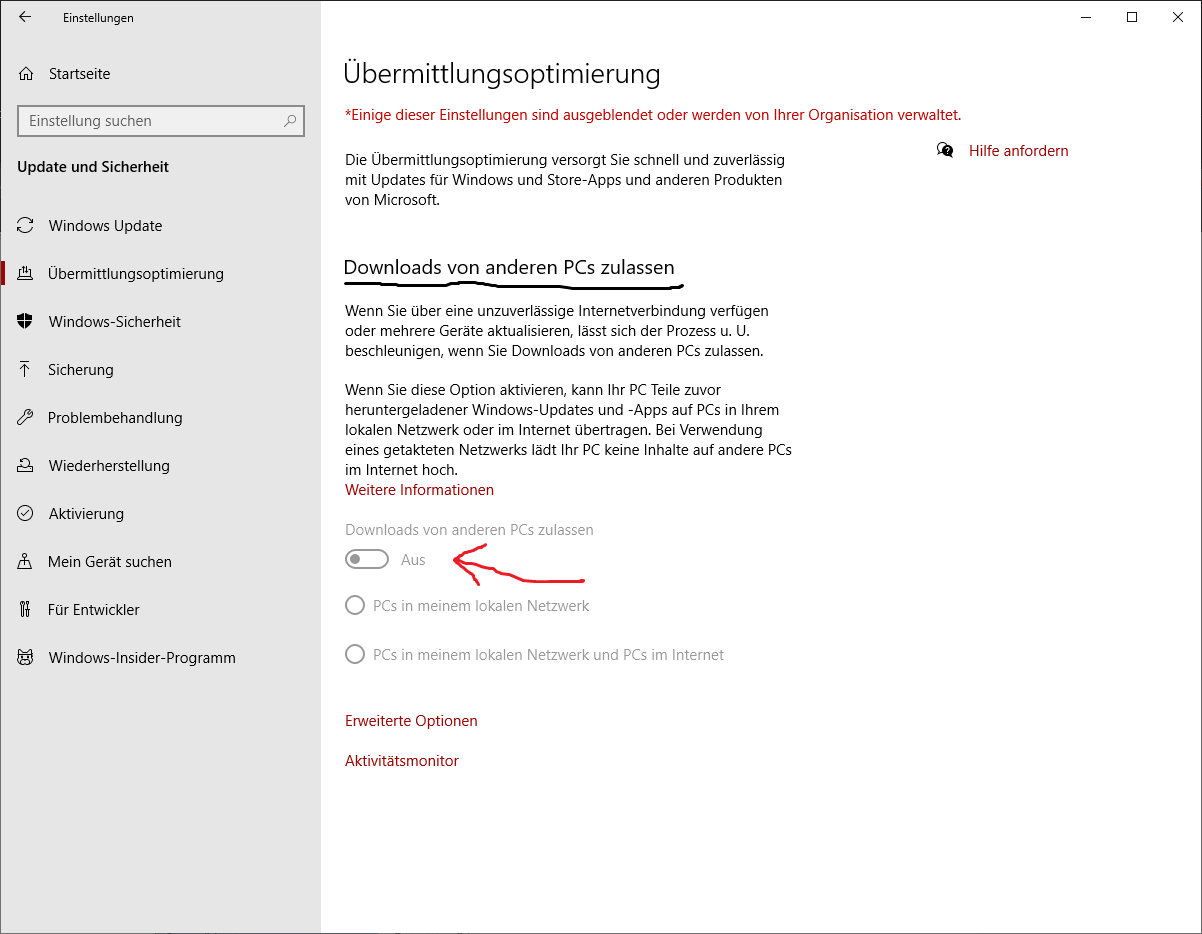Open Für Entwickler settings

pyautogui.click(x=94, y=610)
